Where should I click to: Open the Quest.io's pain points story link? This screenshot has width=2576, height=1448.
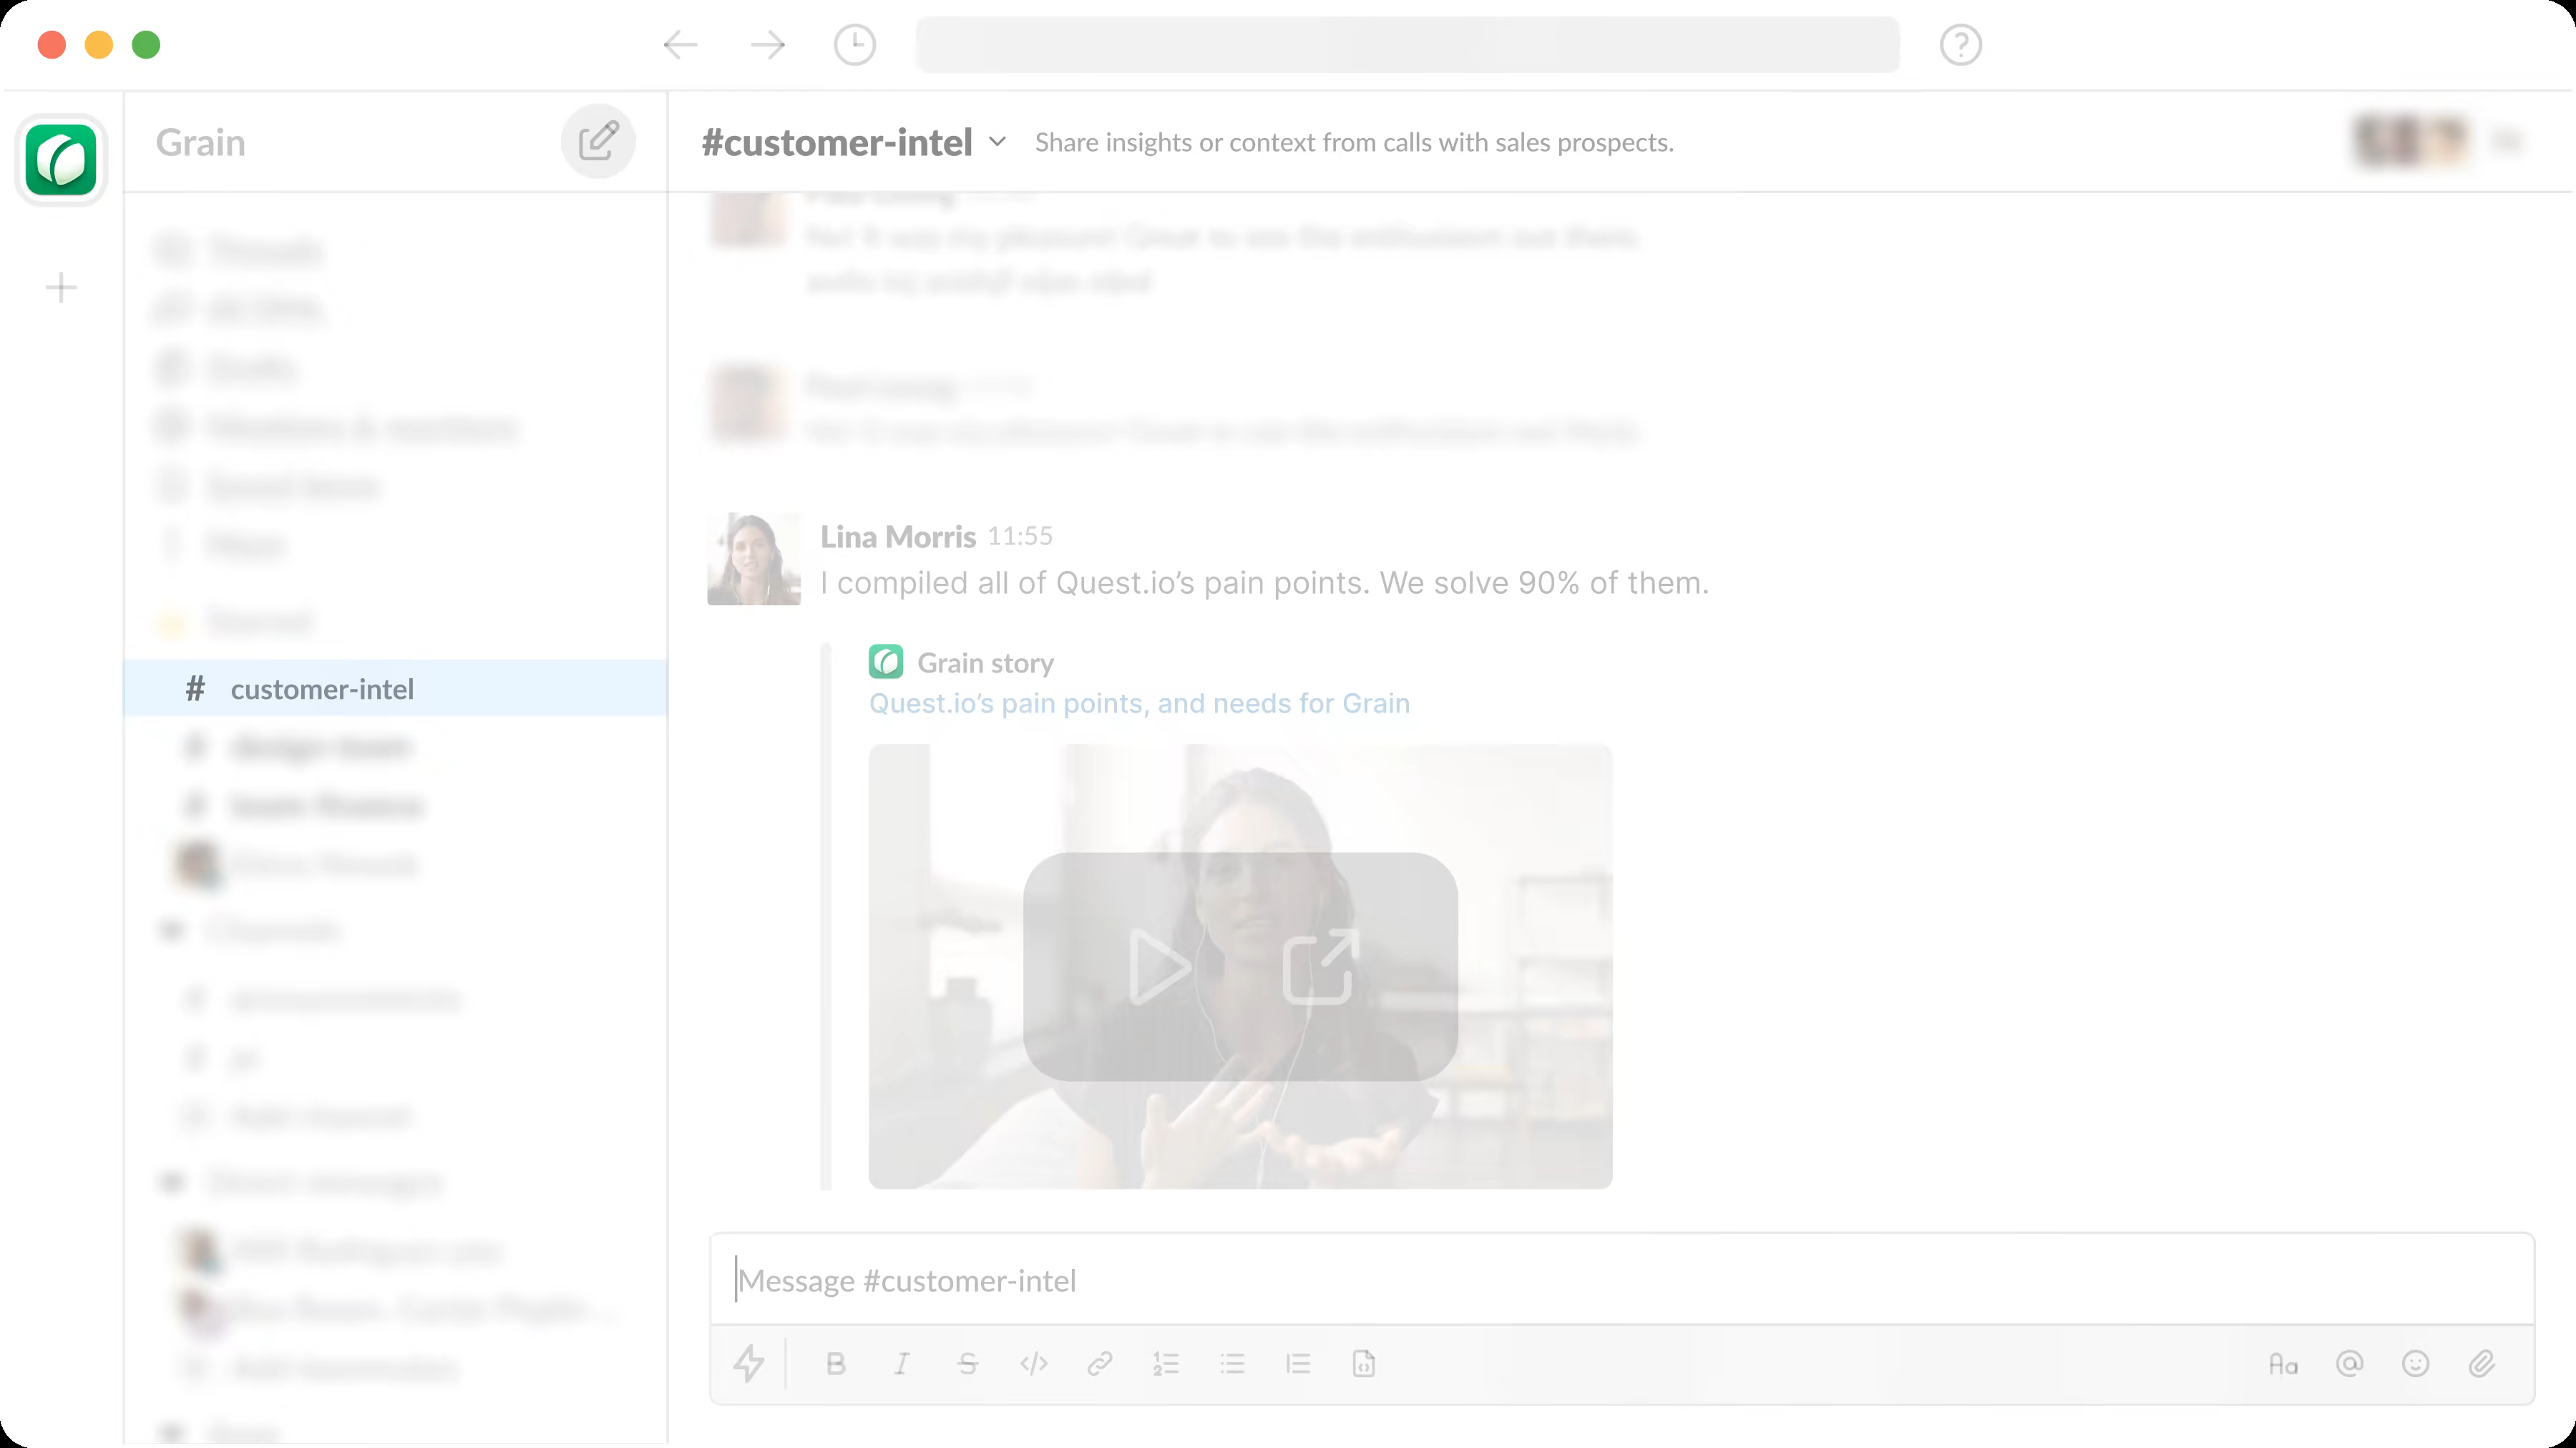click(x=1139, y=703)
